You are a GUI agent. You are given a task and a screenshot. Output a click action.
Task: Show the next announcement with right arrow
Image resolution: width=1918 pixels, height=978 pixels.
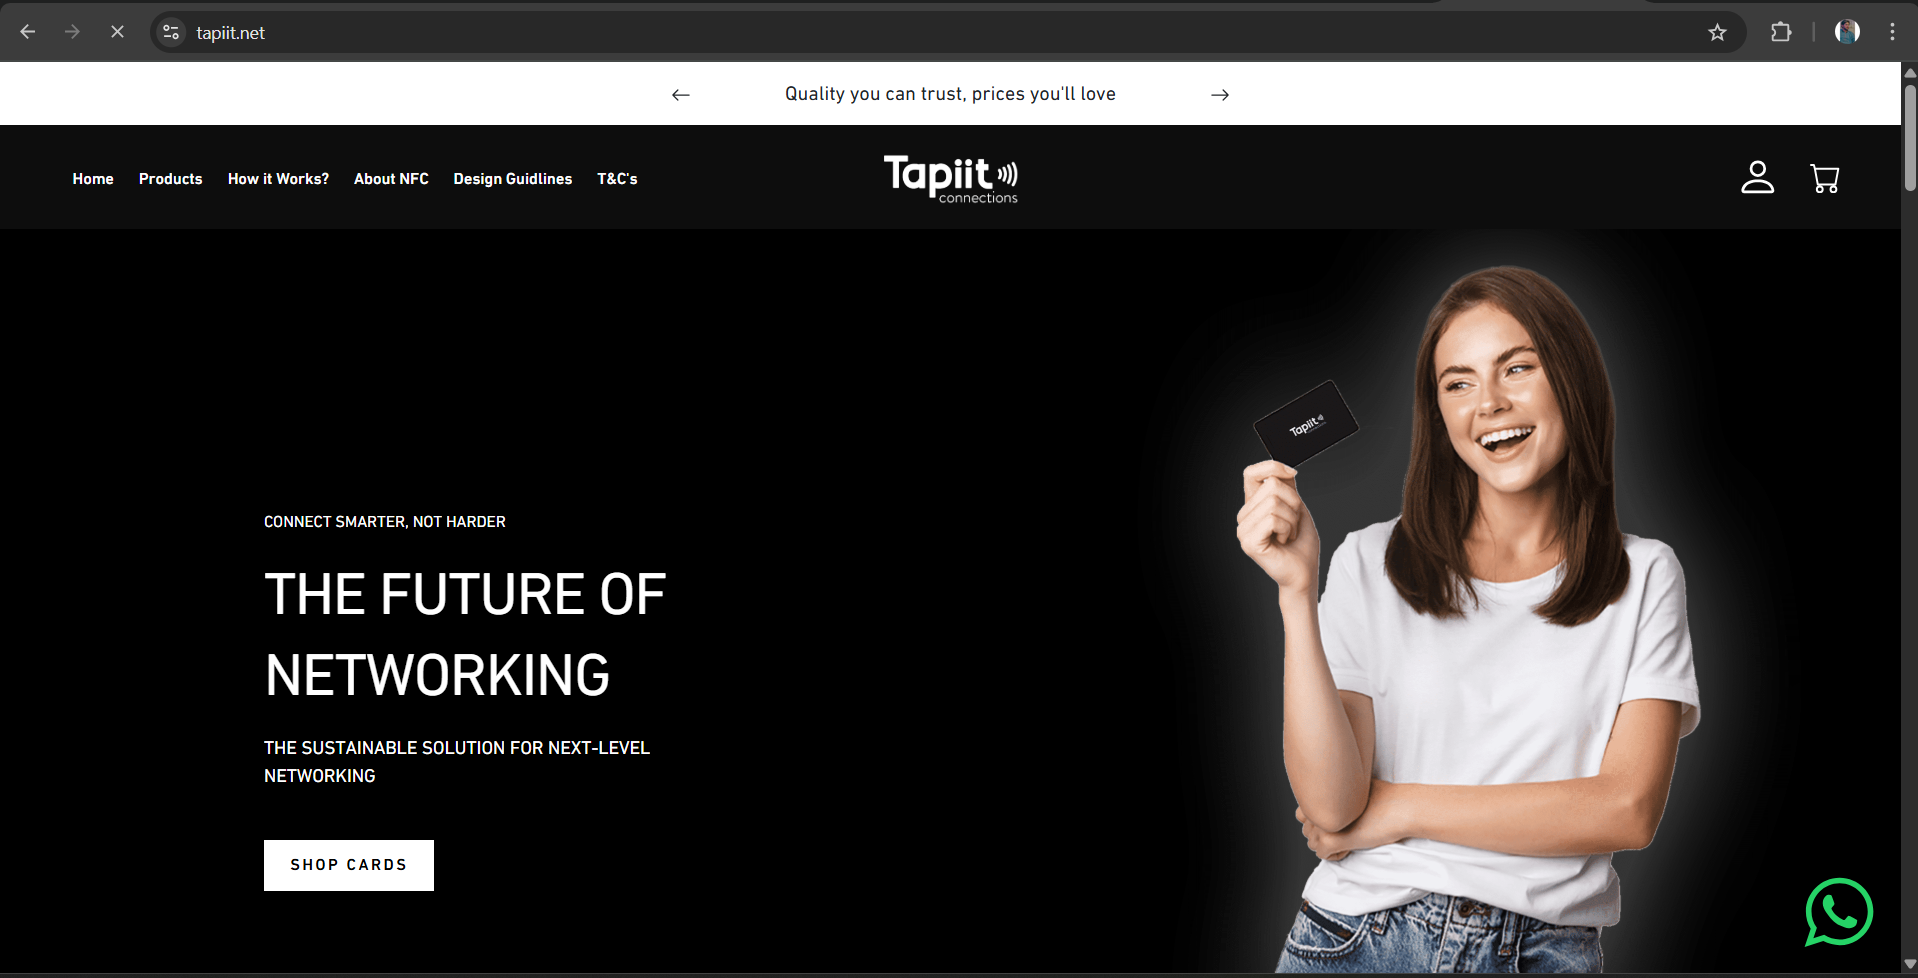1219,94
